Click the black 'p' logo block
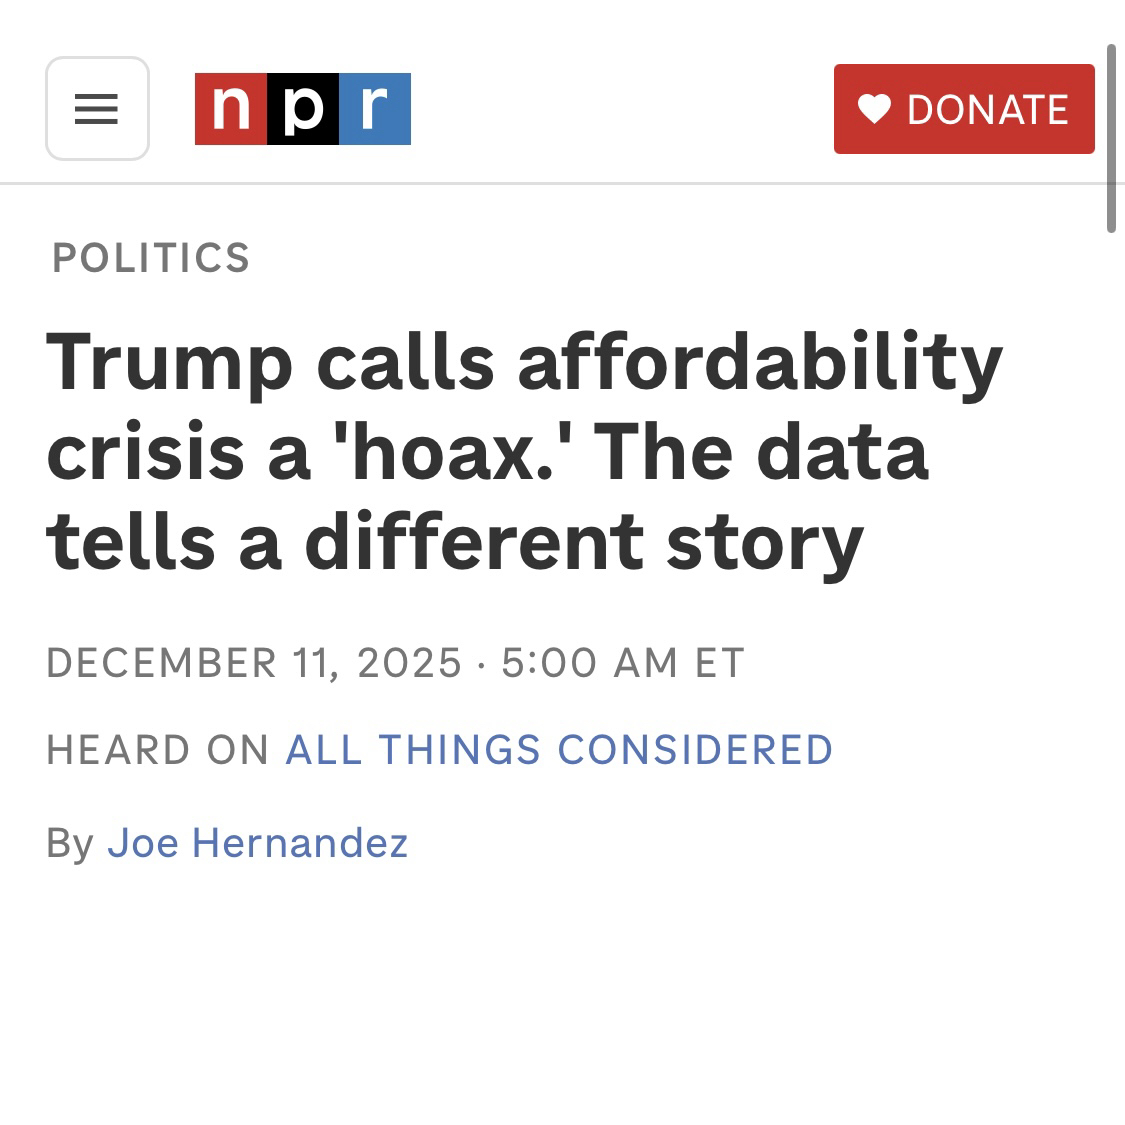 coord(303,109)
